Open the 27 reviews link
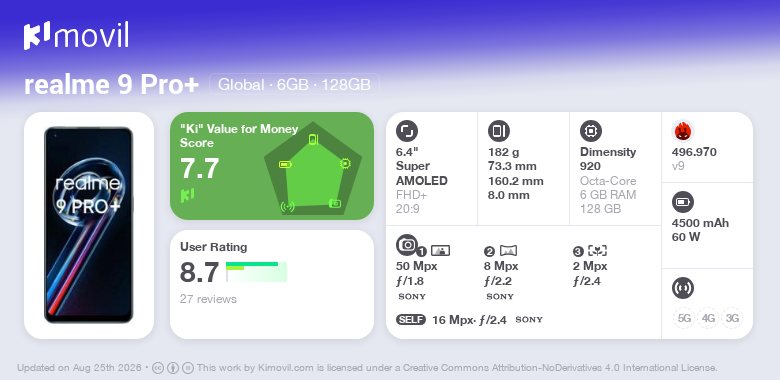Viewport: 780px width, 380px height. coord(208,299)
